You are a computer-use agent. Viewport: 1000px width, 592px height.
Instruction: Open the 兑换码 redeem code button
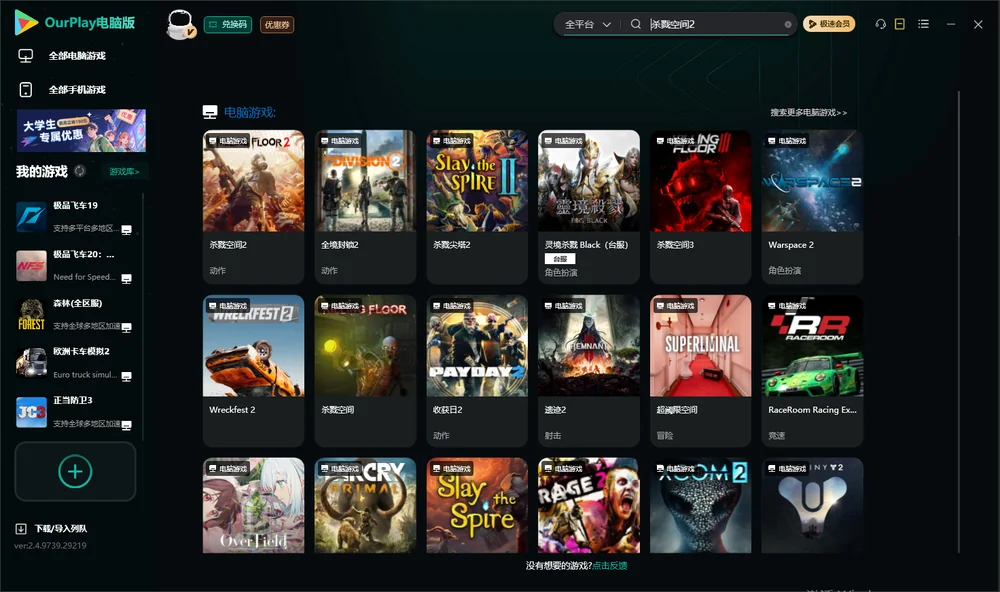228,25
